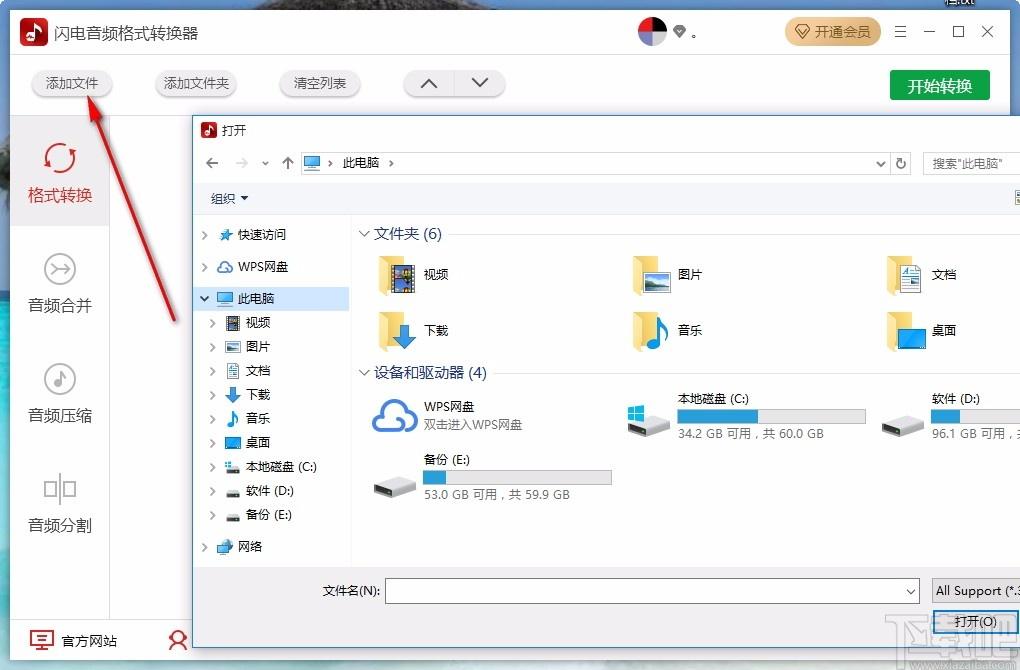Collapse the 文件夹 (6) group
The height and width of the screenshot is (670, 1020).
(364, 234)
